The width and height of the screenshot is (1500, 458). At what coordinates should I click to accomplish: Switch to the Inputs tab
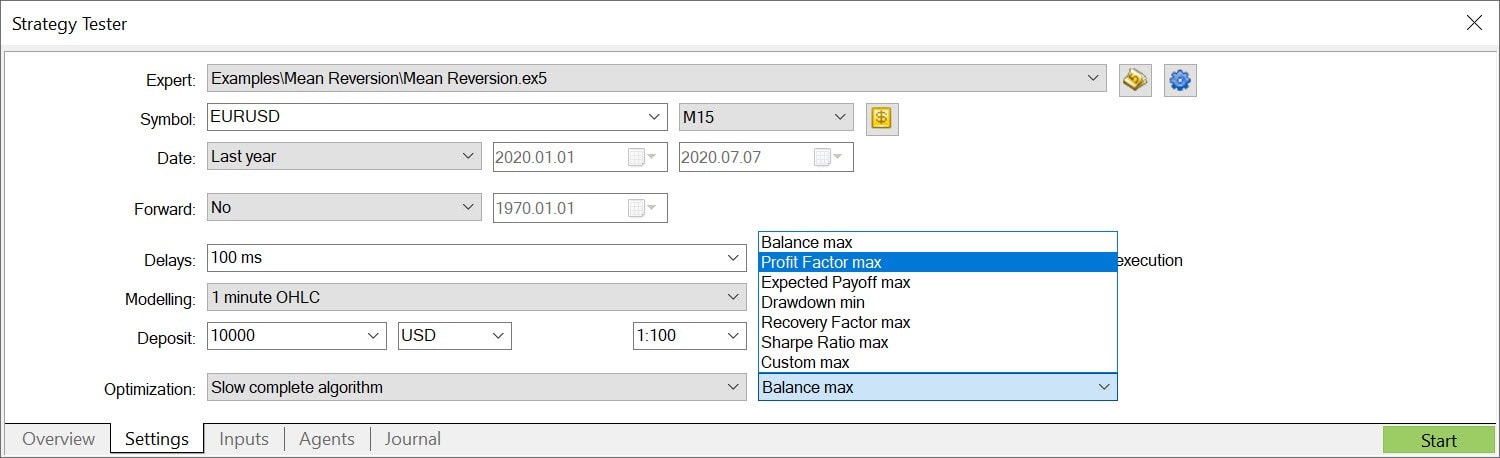click(244, 439)
